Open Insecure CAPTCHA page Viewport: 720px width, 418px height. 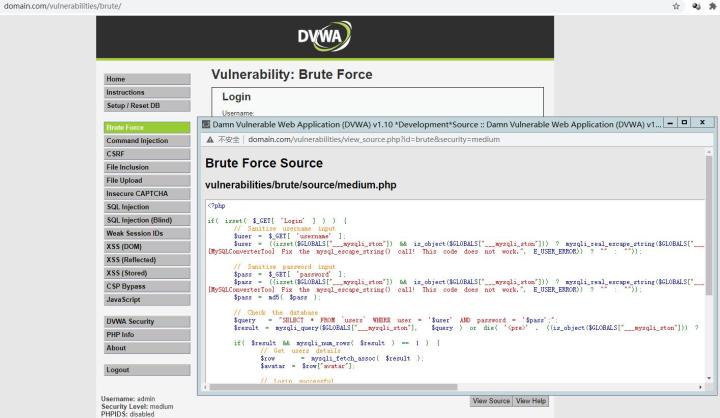click(147, 194)
